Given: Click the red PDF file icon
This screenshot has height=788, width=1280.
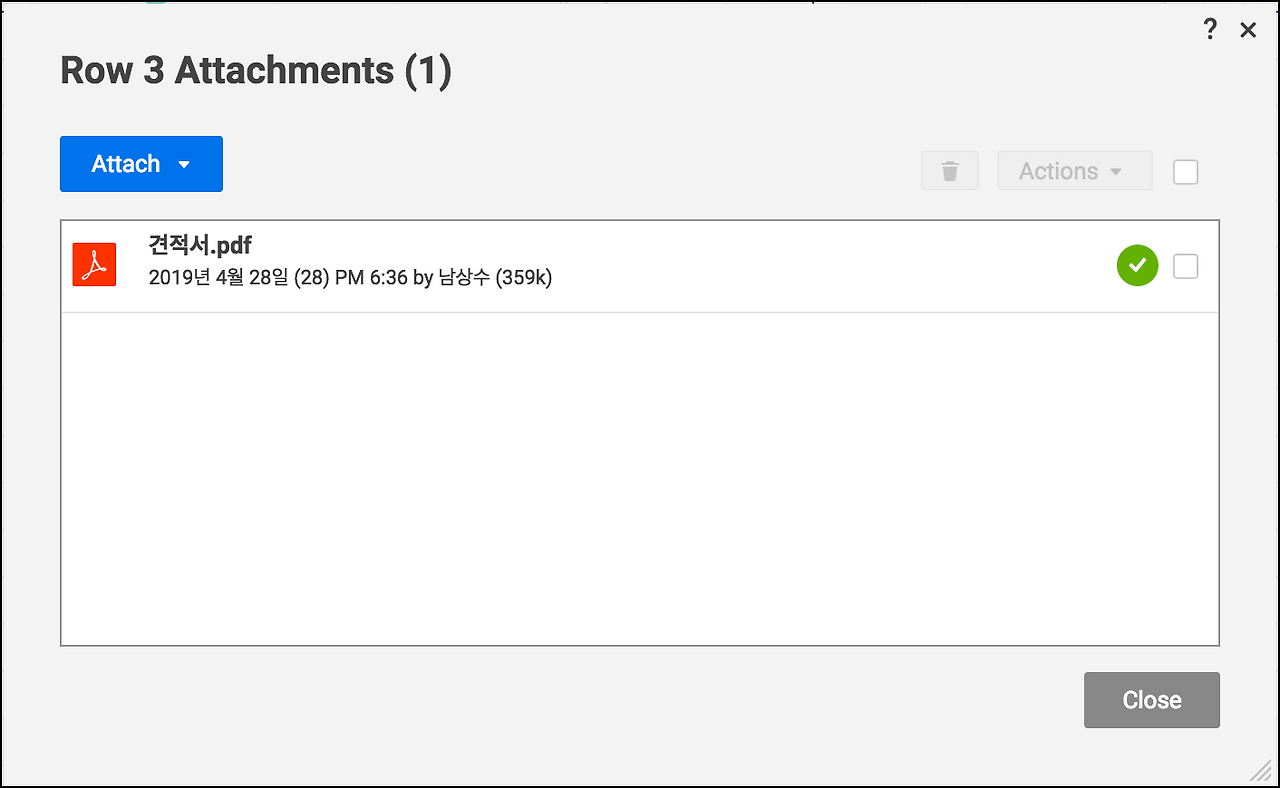Looking at the screenshot, I should pyautogui.click(x=94, y=264).
